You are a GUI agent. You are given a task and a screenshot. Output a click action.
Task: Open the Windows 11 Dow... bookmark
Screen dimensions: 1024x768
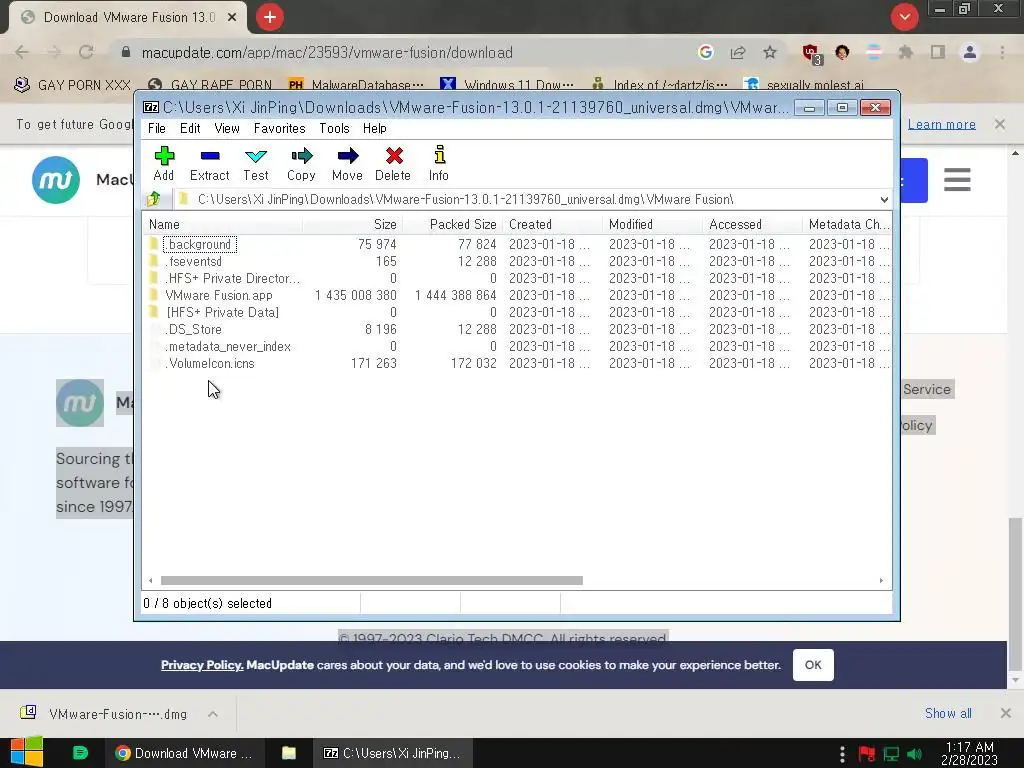[507, 85]
